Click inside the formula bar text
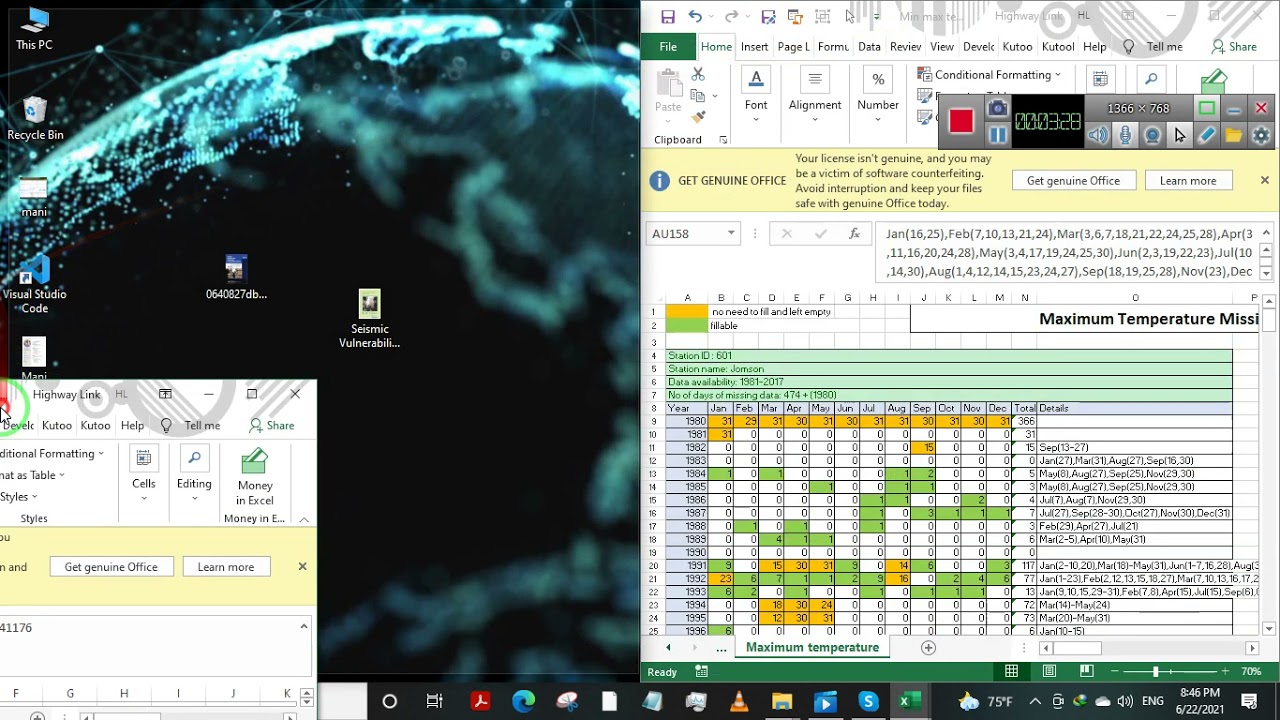Viewport: 1280px width, 720px height. 1068,253
